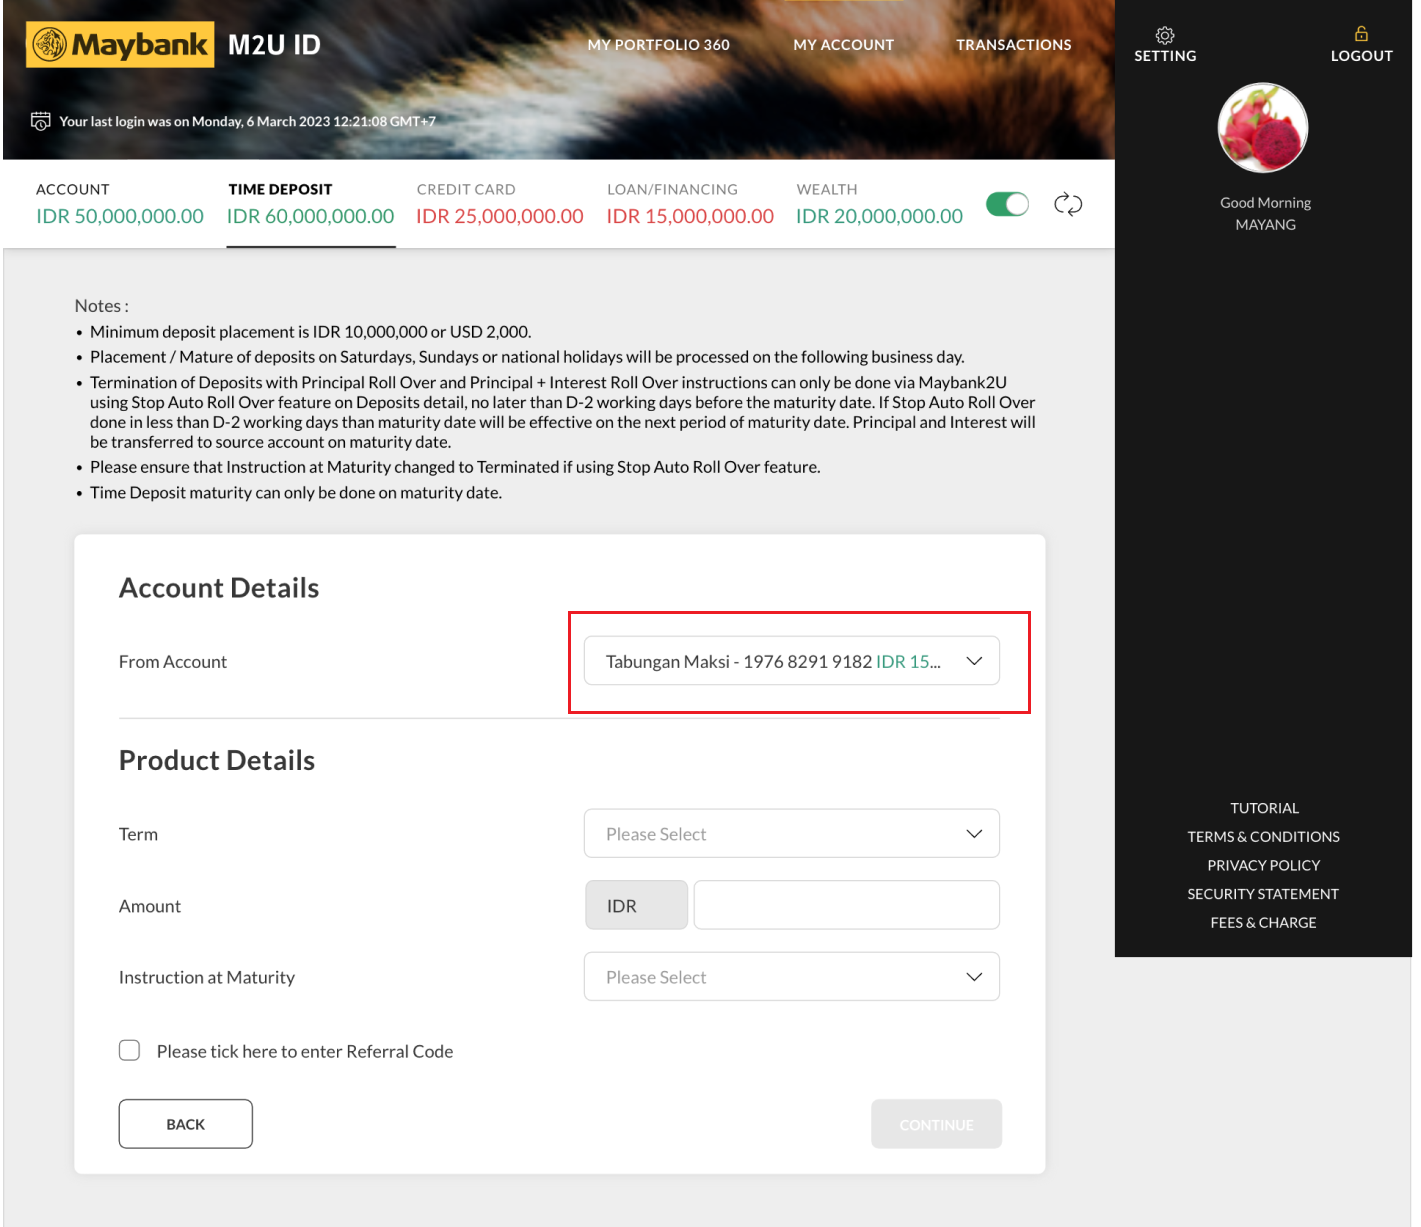This screenshot has height=1227, width=1421.
Task: Tick the Referral Code checkbox
Action: [x=129, y=1050]
